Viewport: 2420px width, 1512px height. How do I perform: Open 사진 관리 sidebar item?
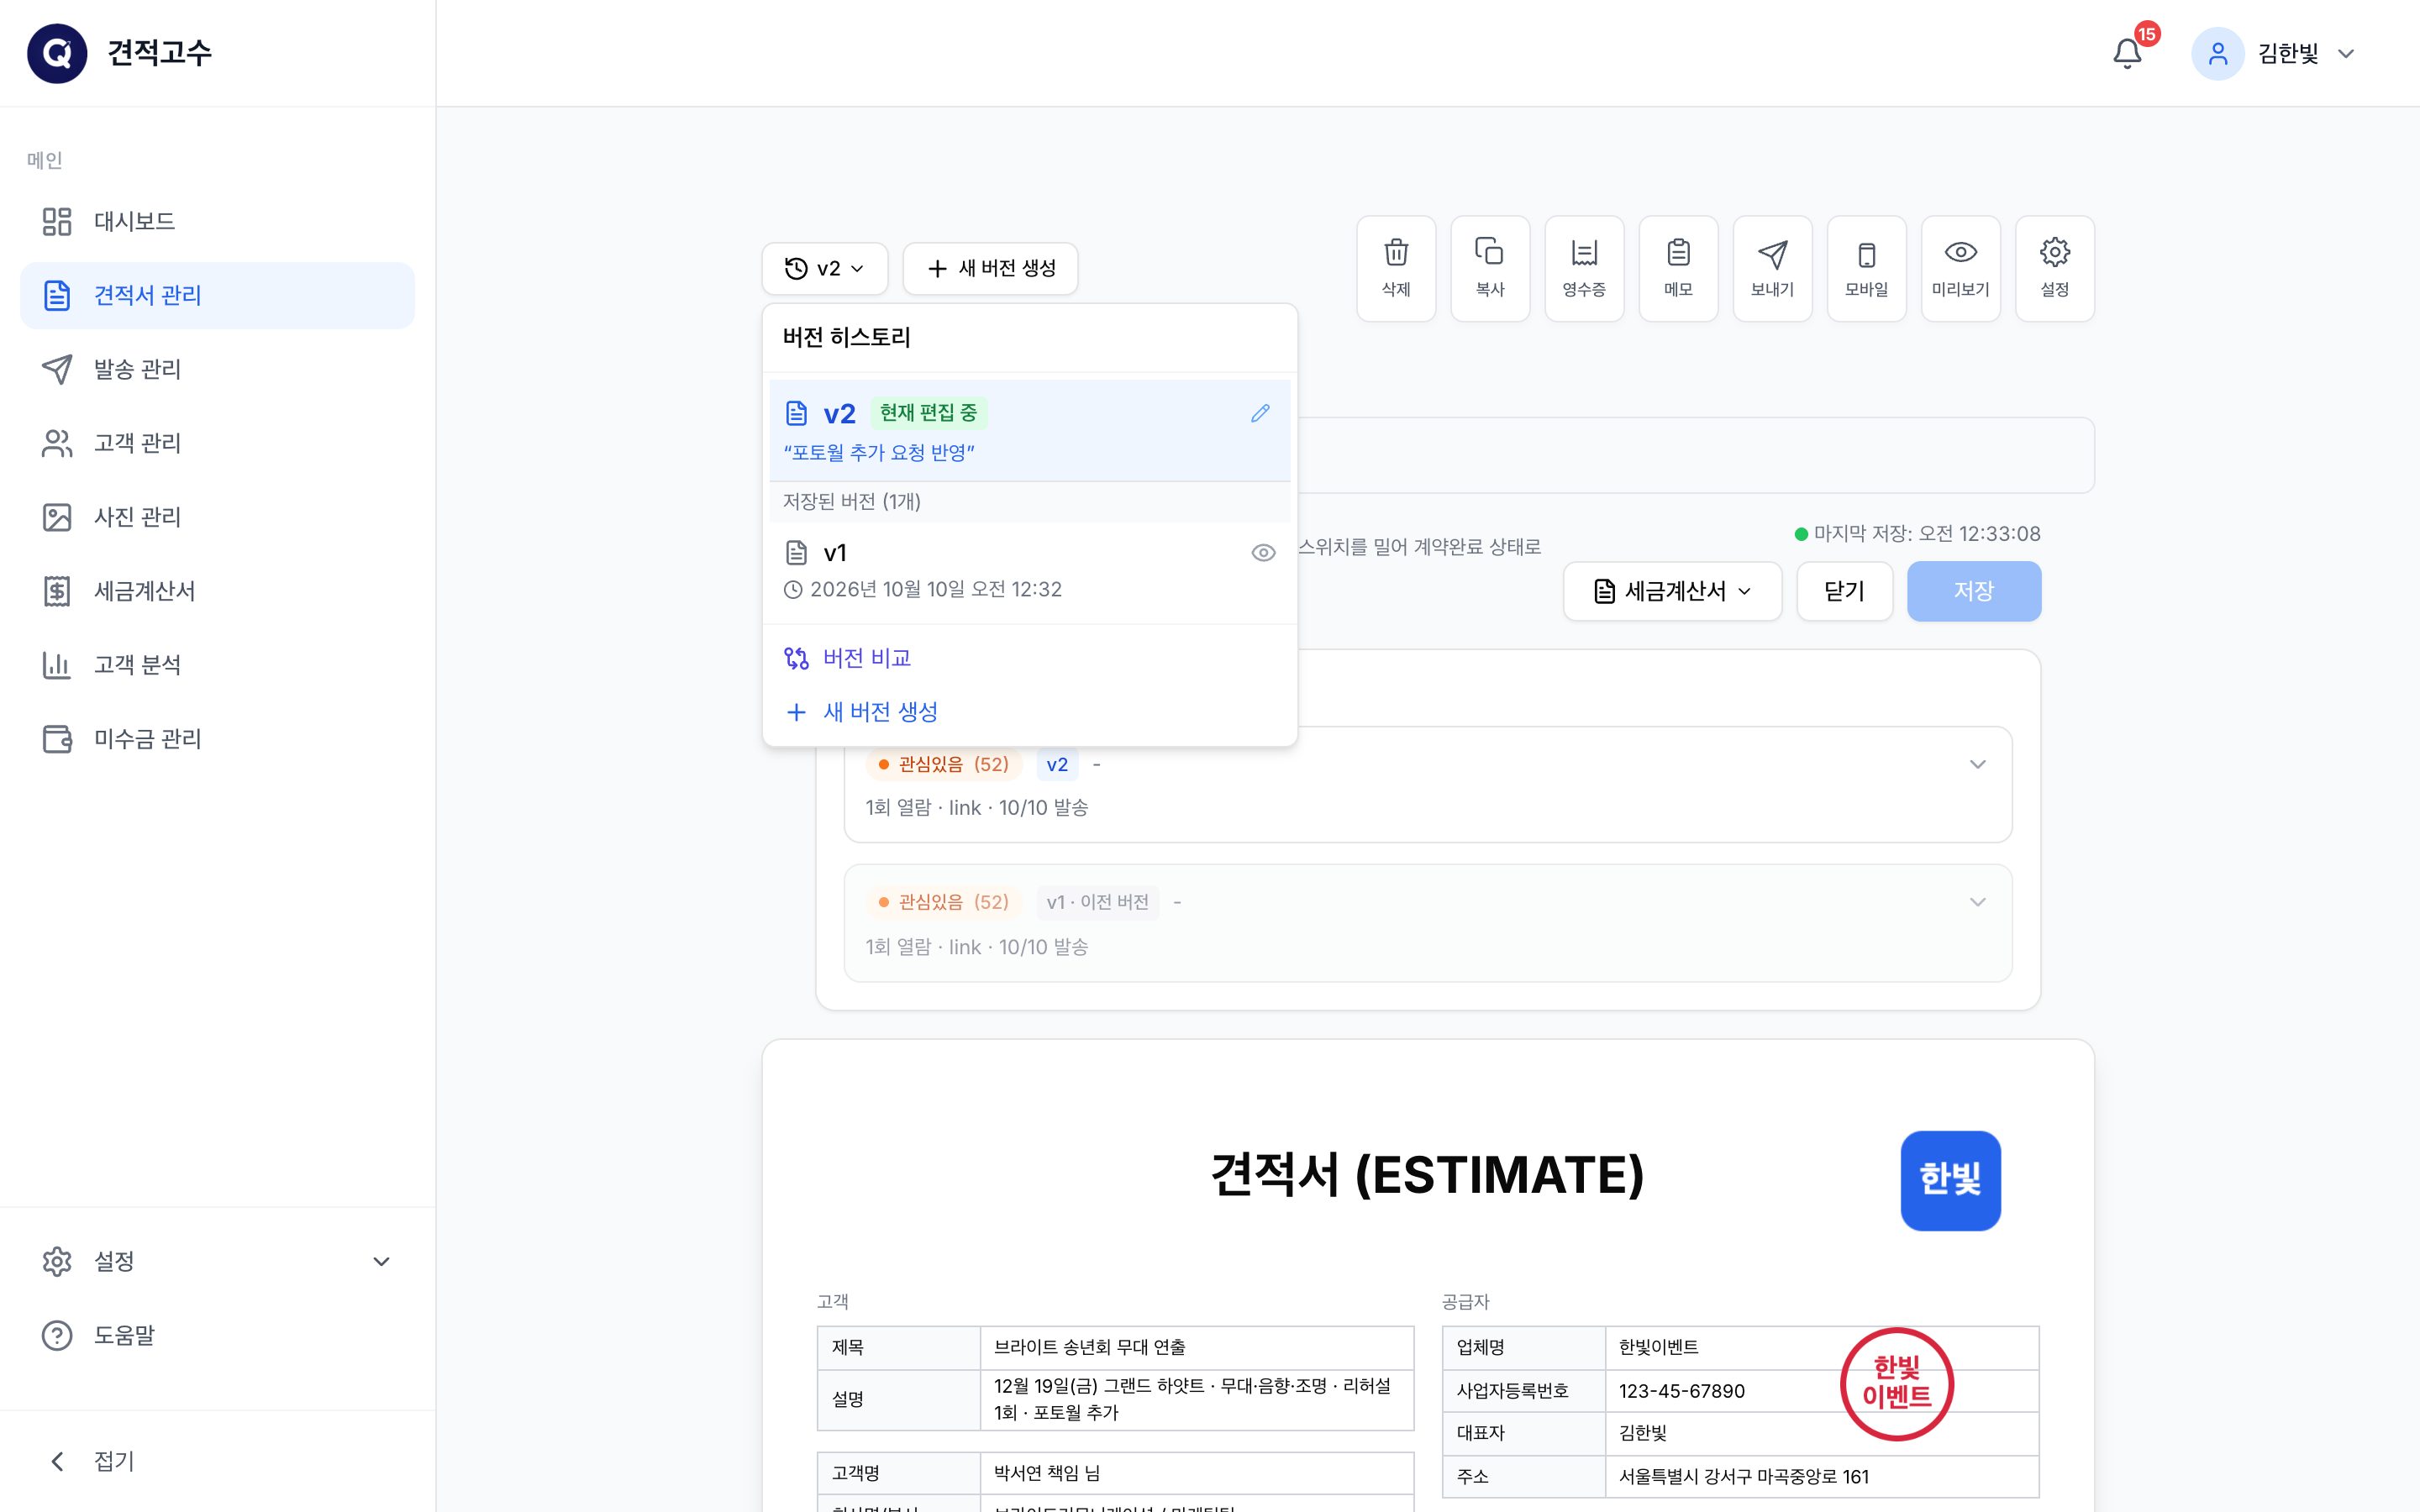click(x=217, y=517)
